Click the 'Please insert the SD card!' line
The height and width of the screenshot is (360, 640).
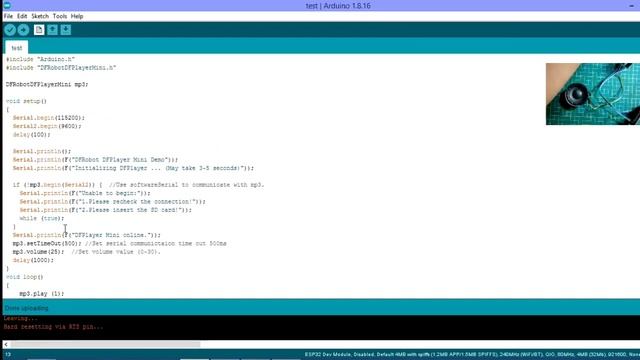click(105, 210)
